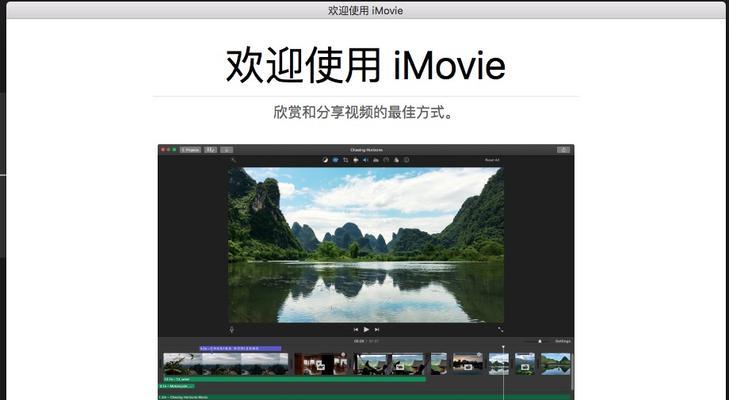Image resolution: width=729 pixels, height=400 pixels.
Task: Click the Share button in preview window
Action: (563, 150)
